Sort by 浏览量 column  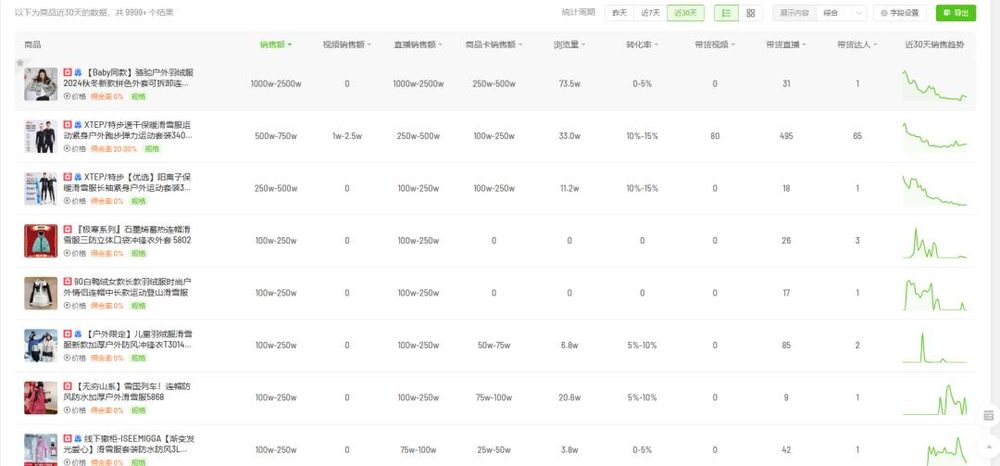pos(569,45)
